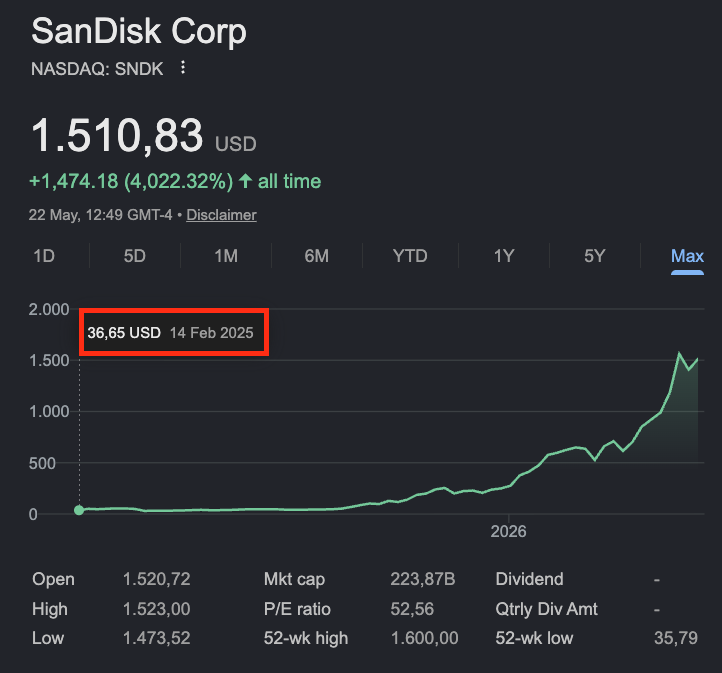
Task: Switch chart to 1D range
Action: click(44, 256)
